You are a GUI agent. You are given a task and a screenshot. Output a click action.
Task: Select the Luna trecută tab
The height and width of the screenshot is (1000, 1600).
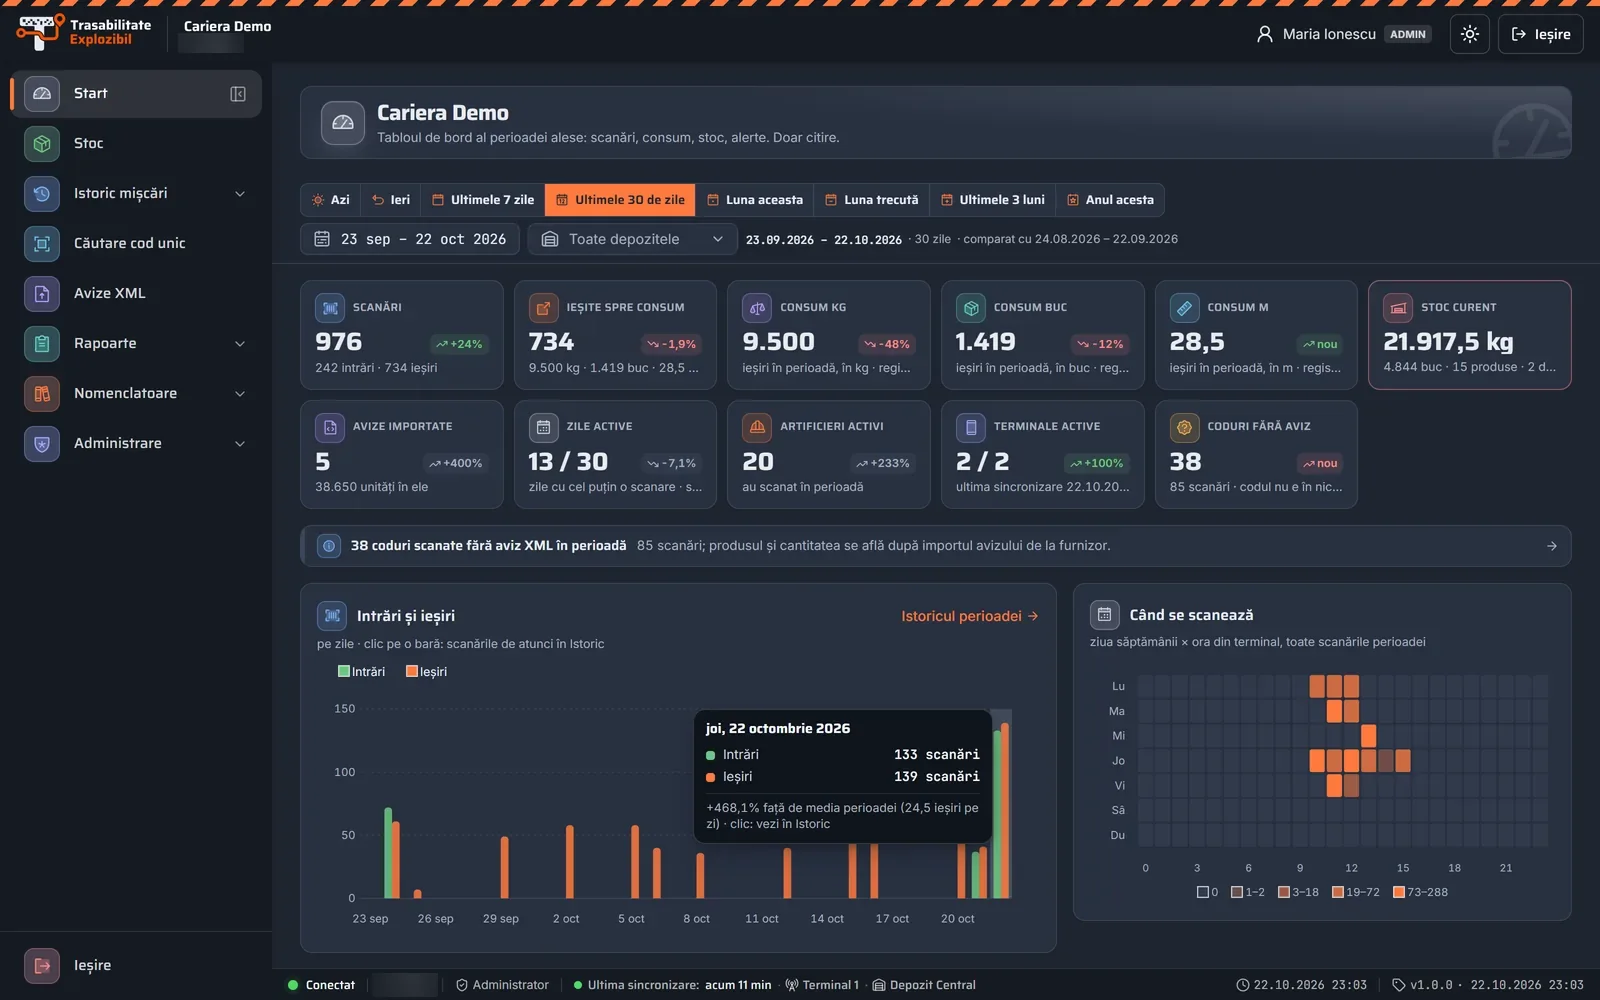[x=872, y=200]
